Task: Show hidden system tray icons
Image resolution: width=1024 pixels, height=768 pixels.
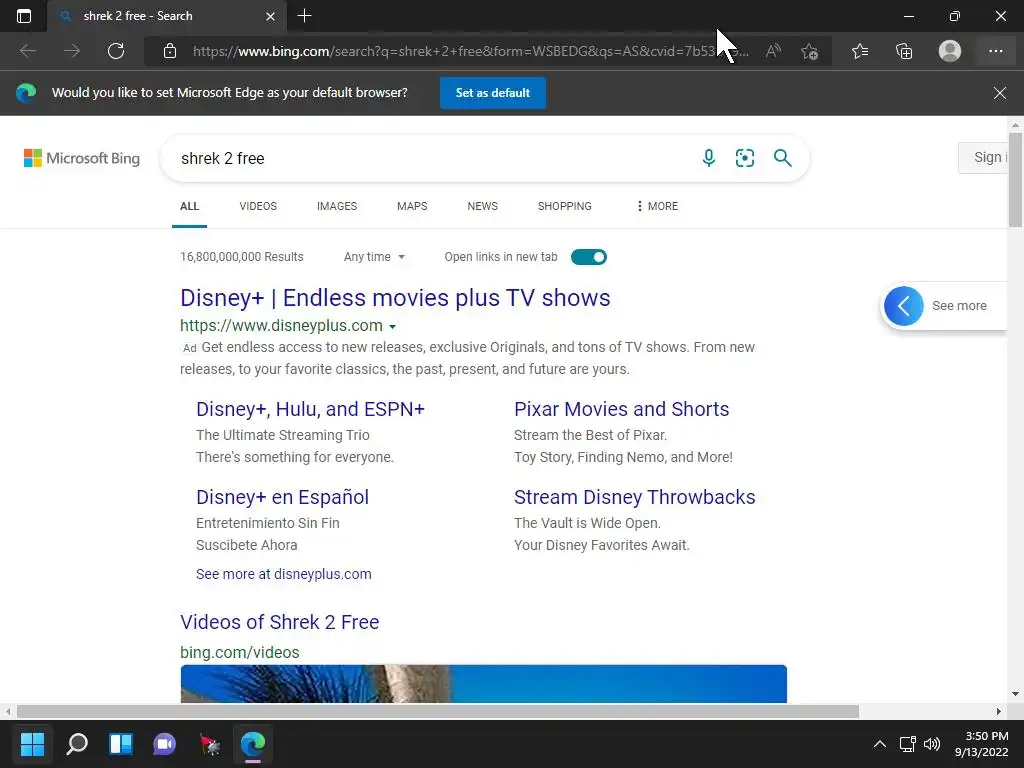Action: click(x=880, y=744)
